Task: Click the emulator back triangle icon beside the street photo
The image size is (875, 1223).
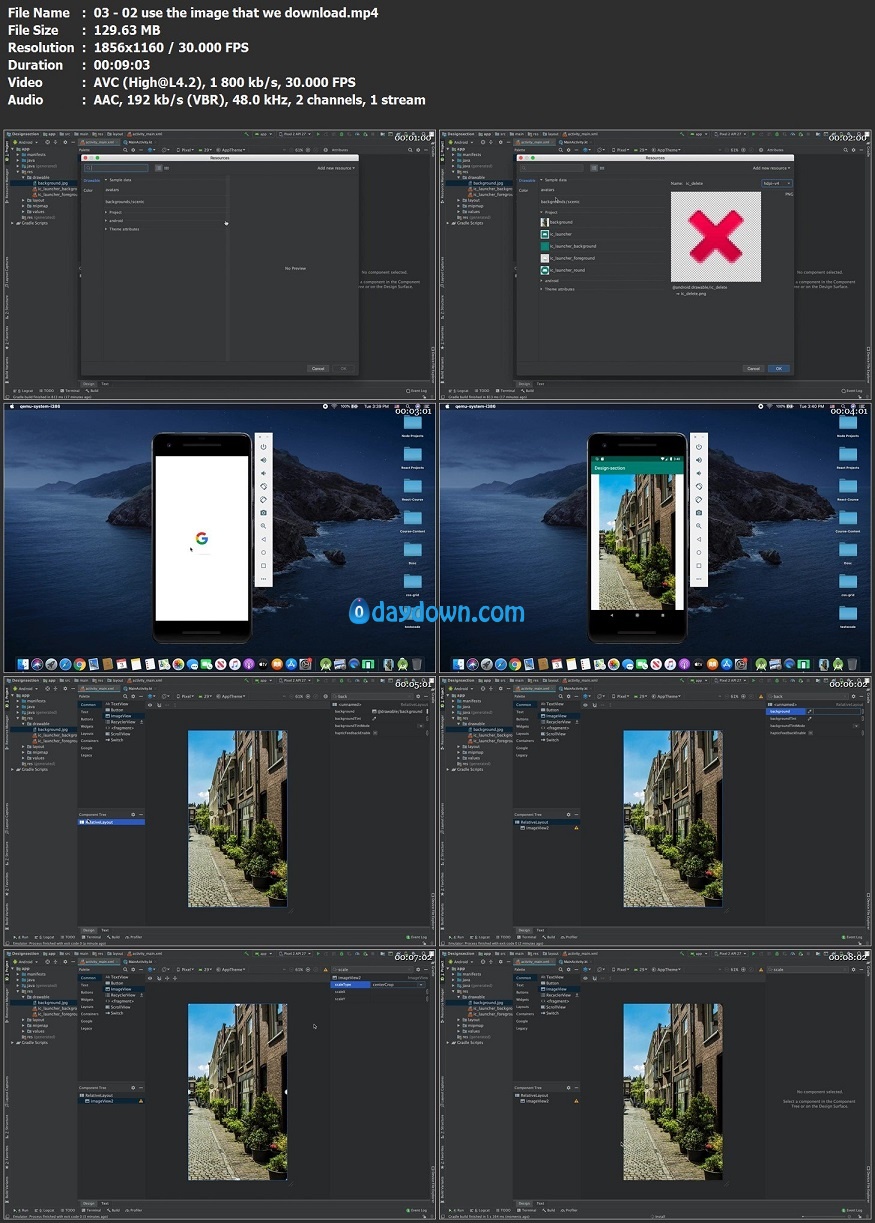Action: point(698,539)
